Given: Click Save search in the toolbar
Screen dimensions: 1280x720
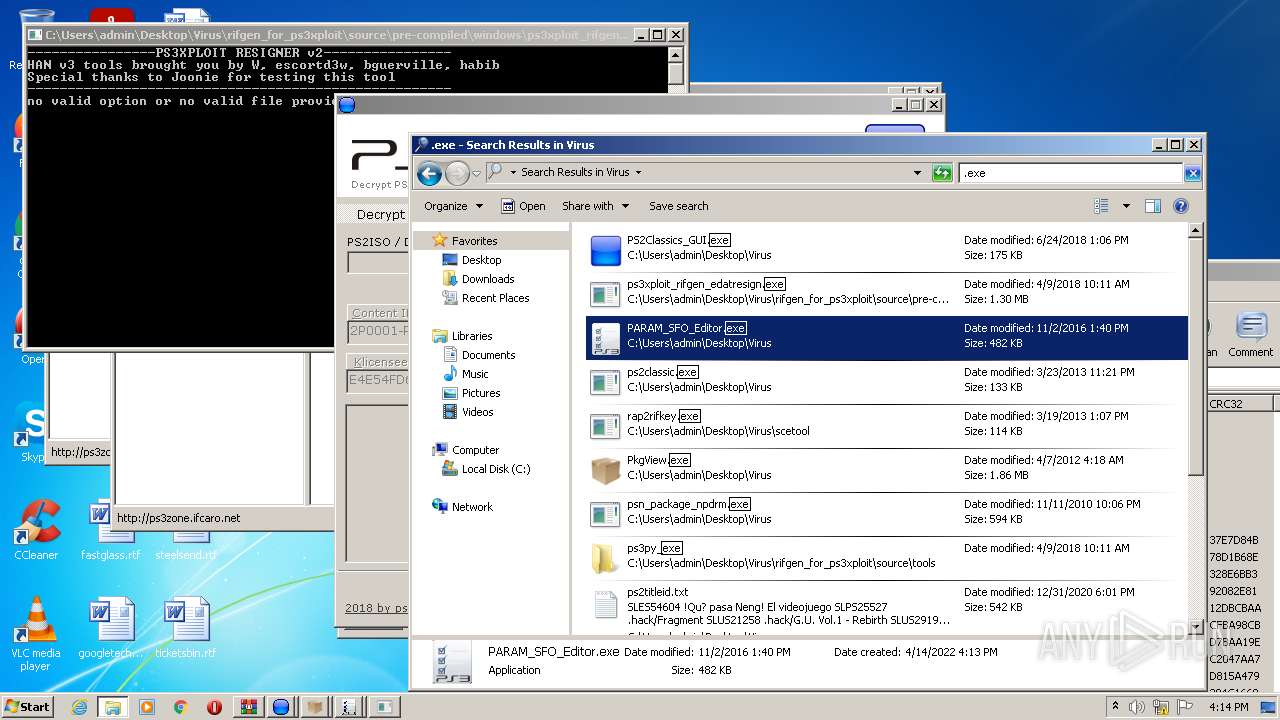Looking at the screenshot, I should [678, 206].
